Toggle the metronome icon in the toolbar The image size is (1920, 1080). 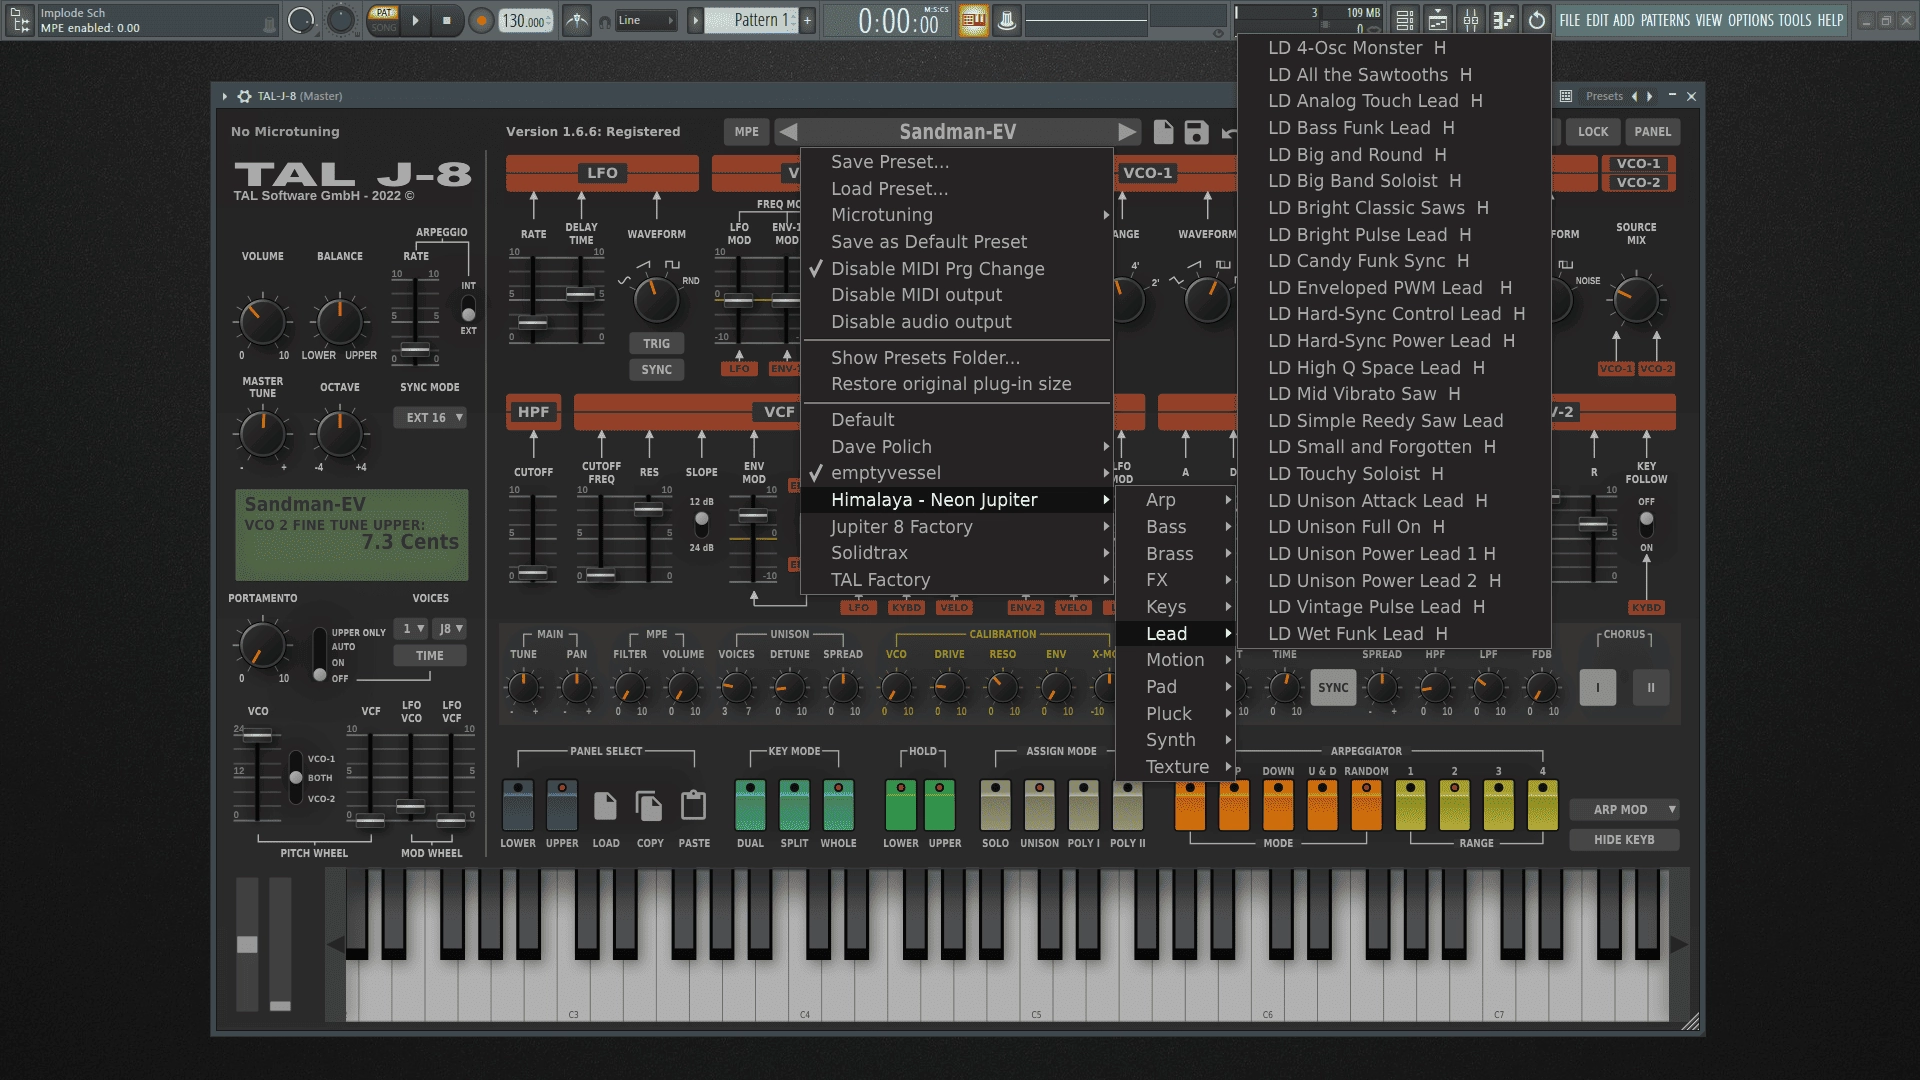click(577, 20)
